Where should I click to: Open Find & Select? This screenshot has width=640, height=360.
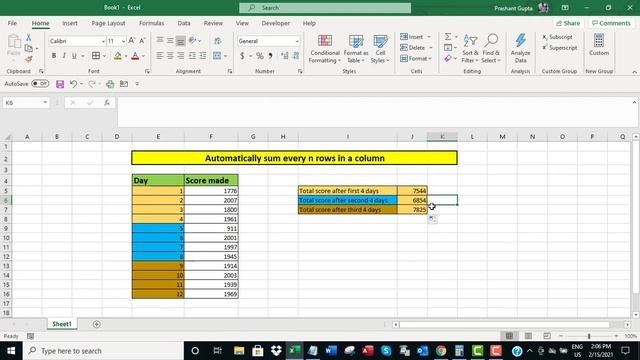tap(491, 49)
